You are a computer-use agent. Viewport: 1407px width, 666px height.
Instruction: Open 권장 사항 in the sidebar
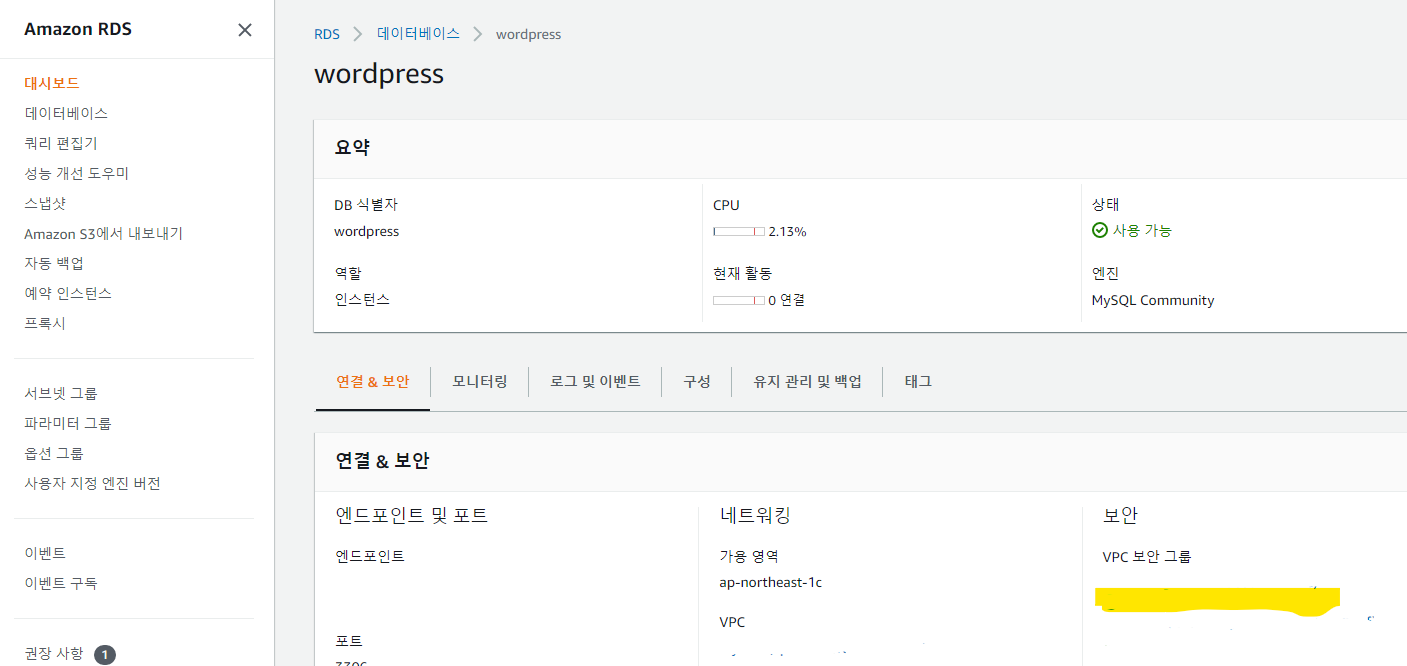click(54, 653)
